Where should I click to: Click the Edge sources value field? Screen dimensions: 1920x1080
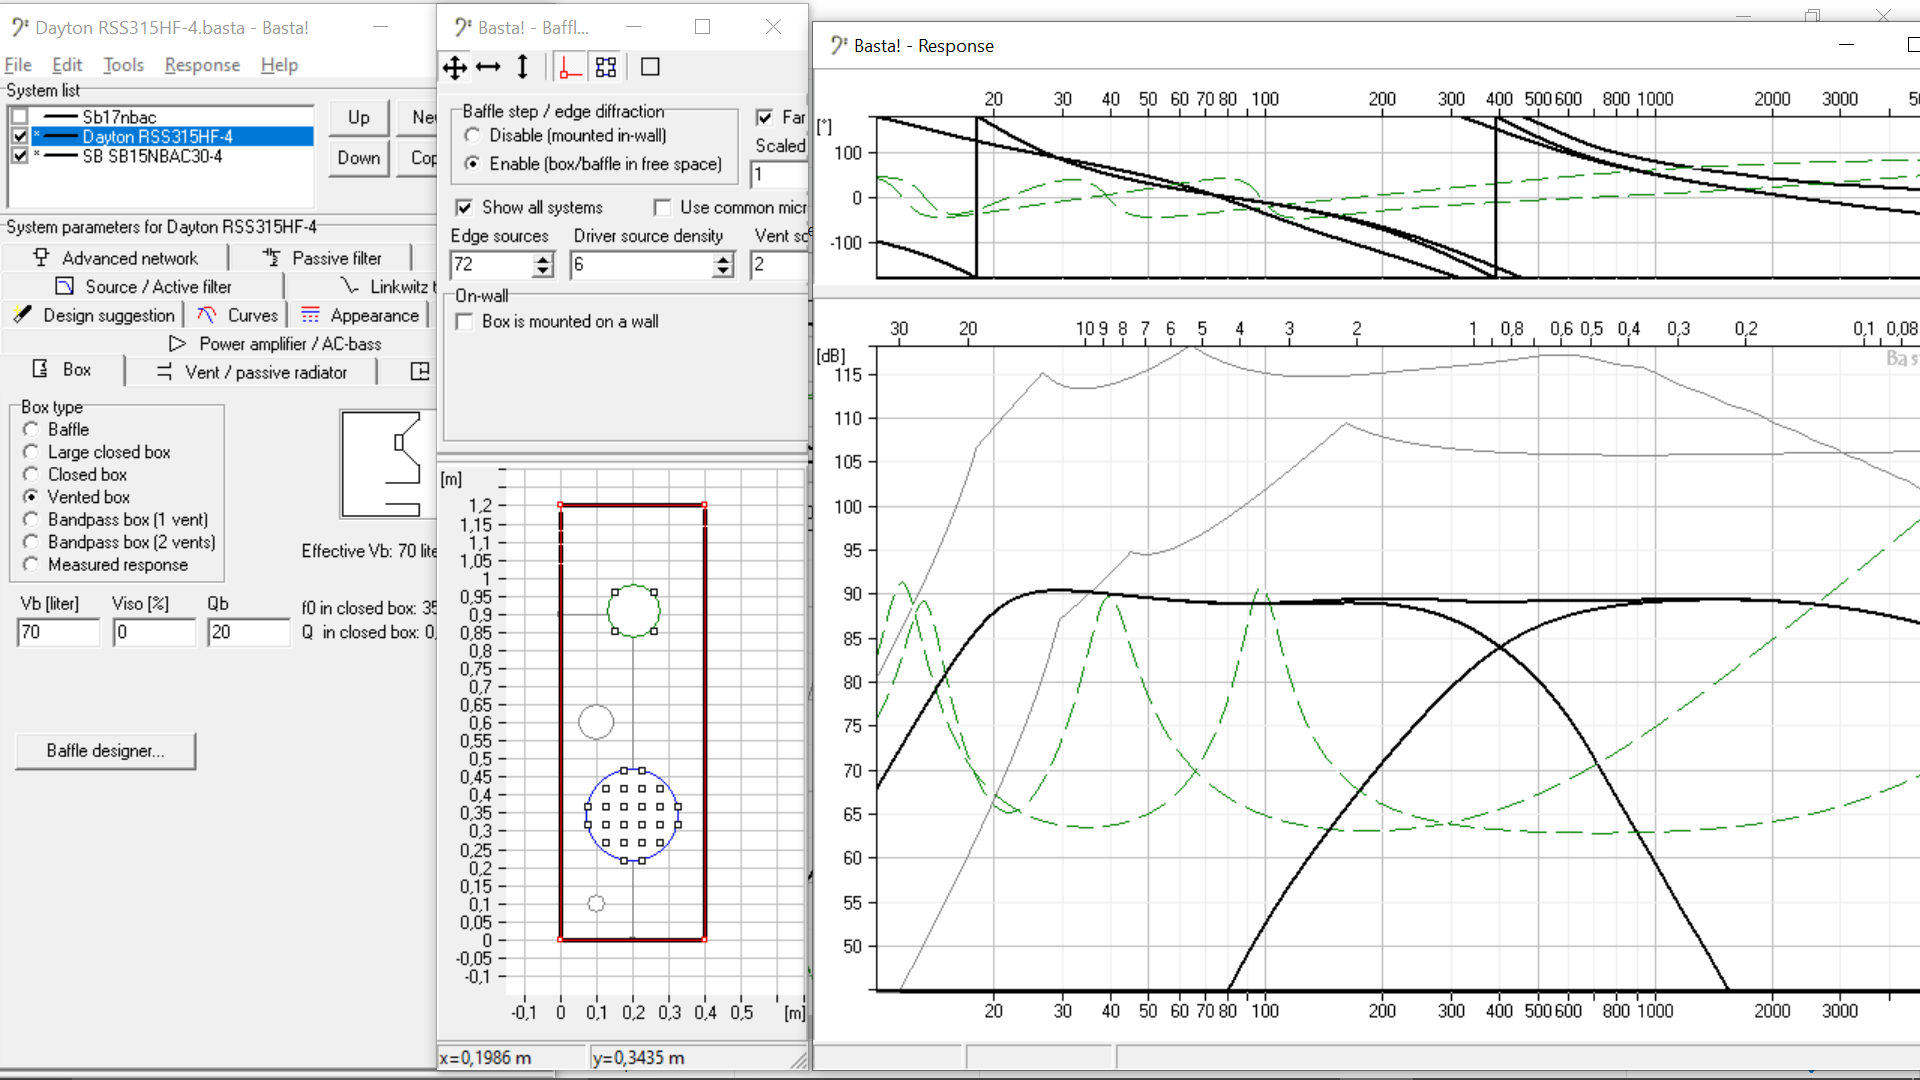492,265
